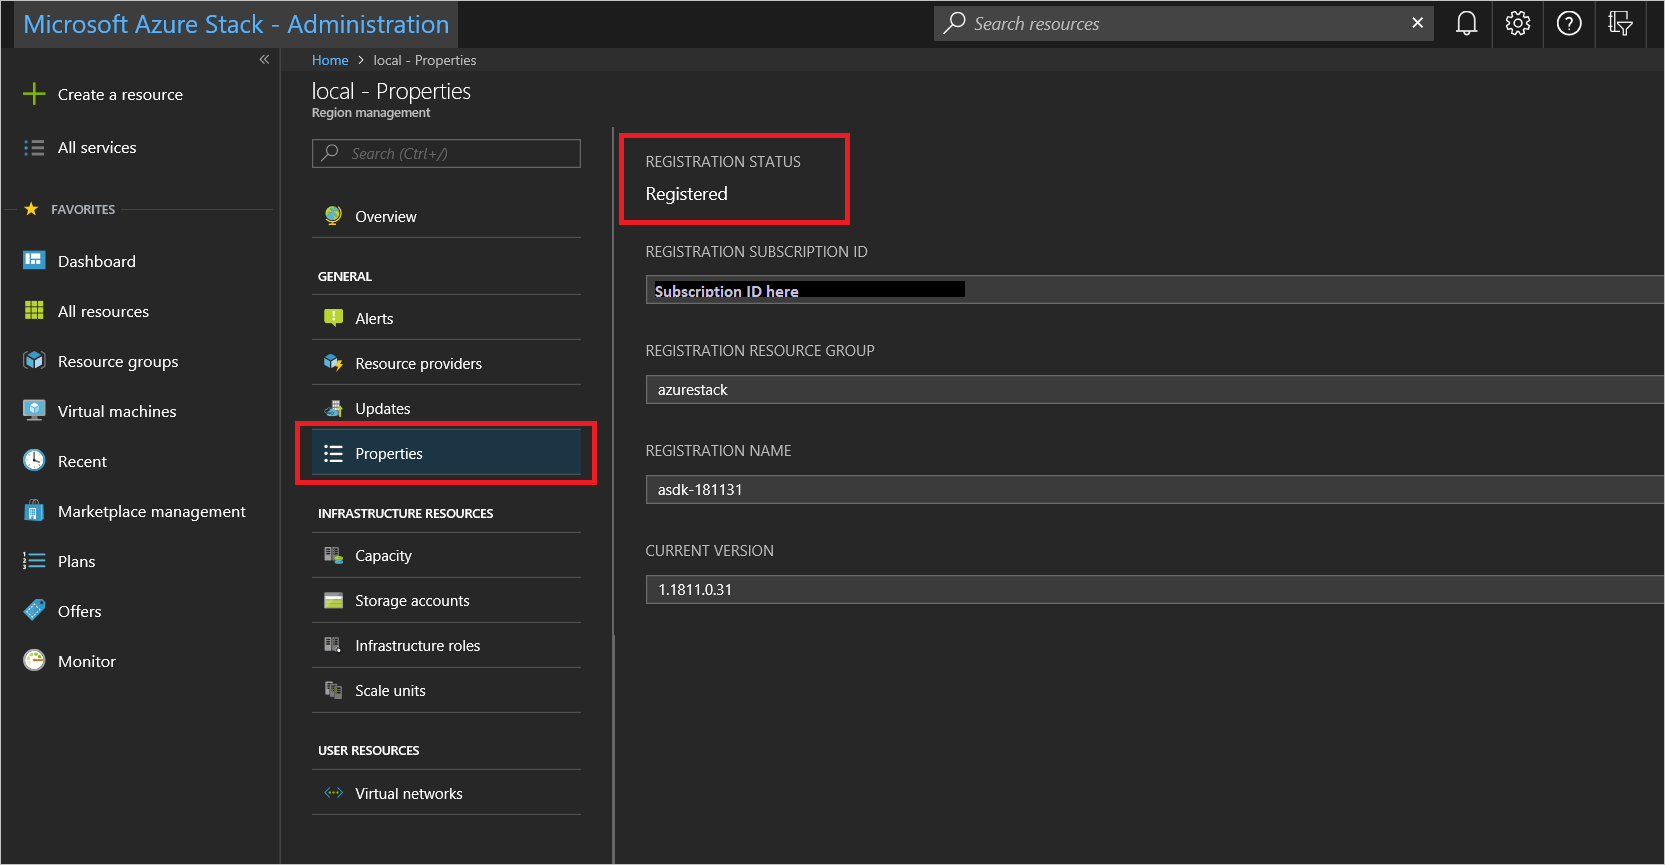Click the Properties list icon
This screenshot has height=865, width=1665.
tap(333, 453)
